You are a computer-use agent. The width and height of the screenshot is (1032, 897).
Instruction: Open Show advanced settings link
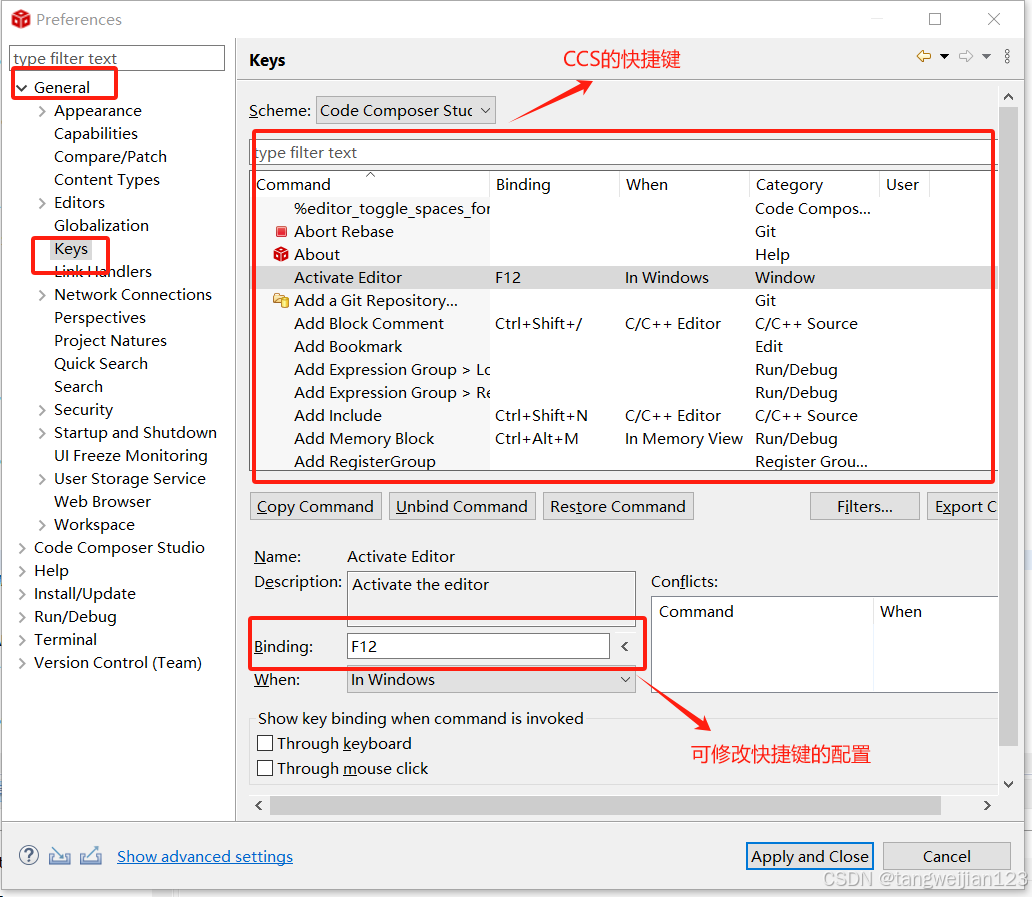pyautogui.click(x=205, y=856)
